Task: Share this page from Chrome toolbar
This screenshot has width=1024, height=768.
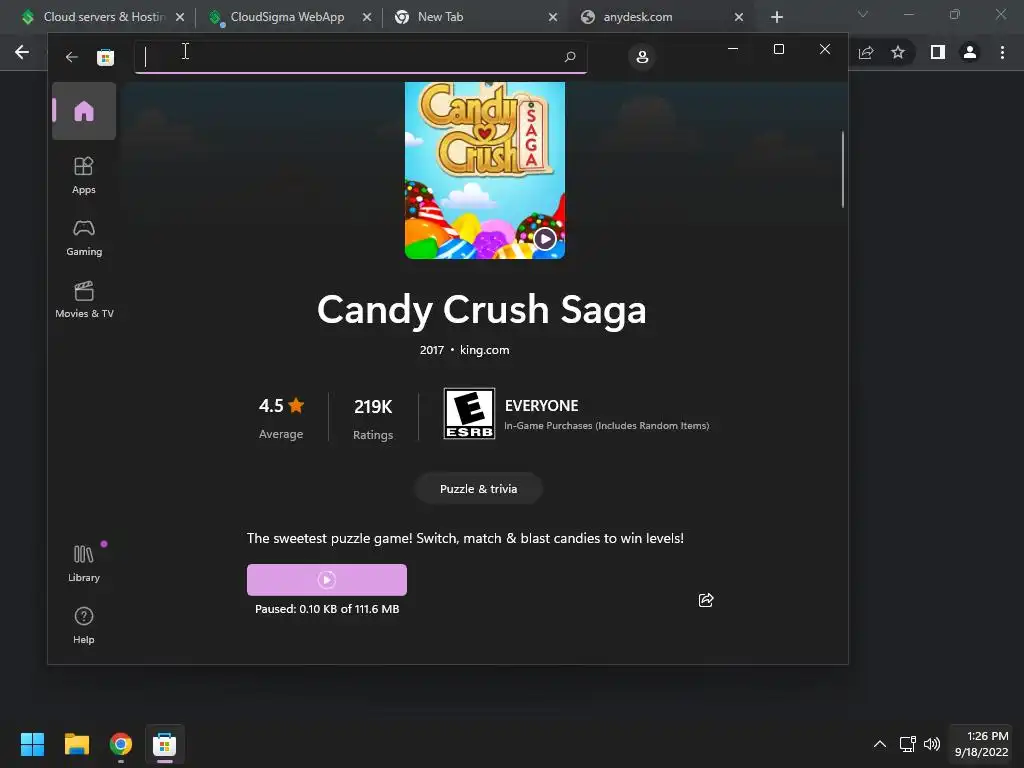Action: click(866, 53)
